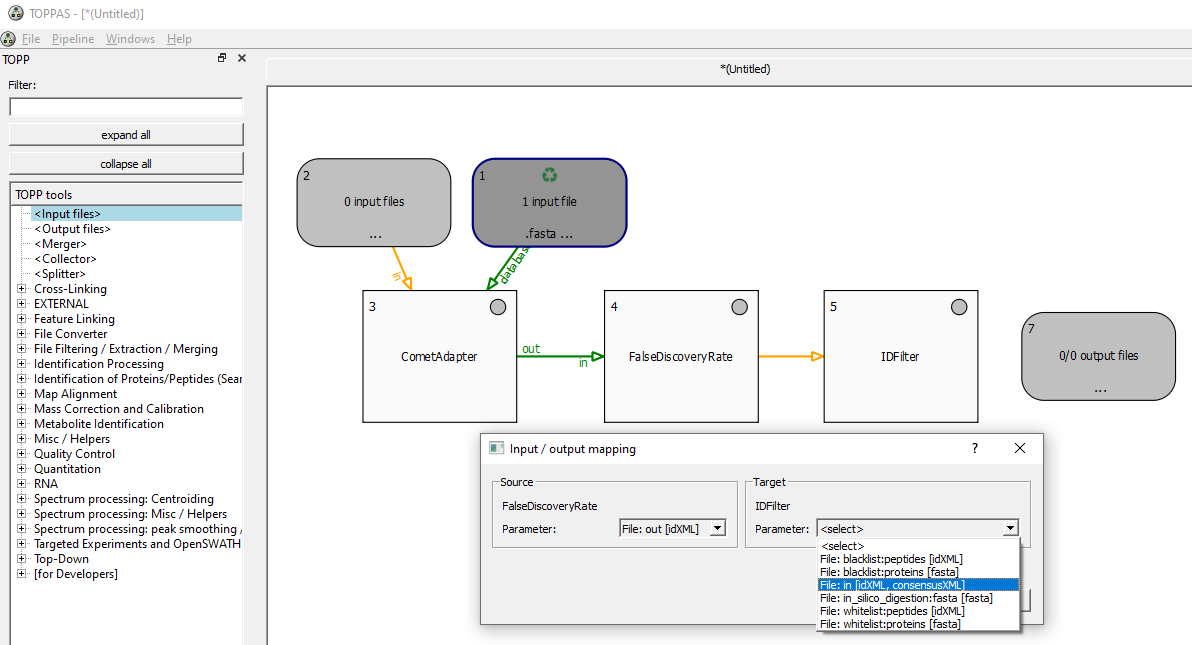Viewport: 1192px width, 645px height.
Task: Click the Filter text input field
Action: (x=126, y=107)
